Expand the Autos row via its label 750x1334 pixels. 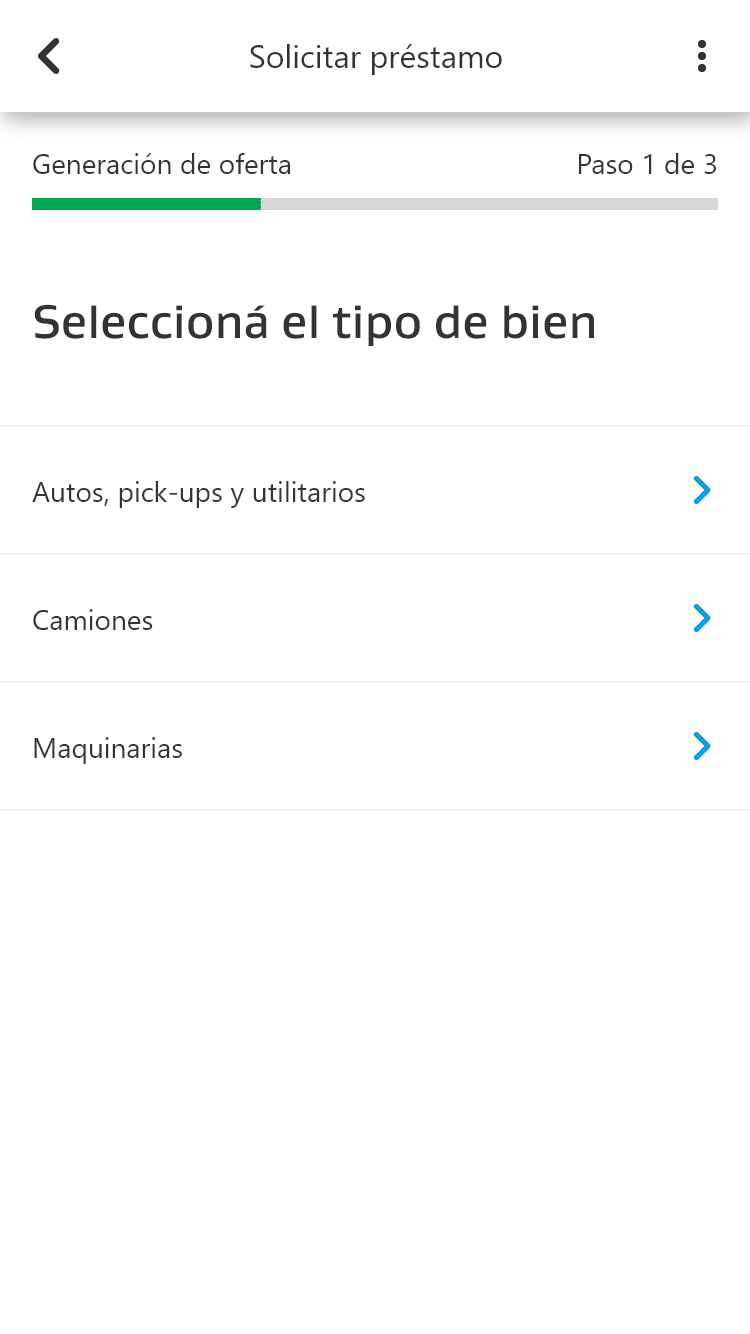[x=199, y=493]
